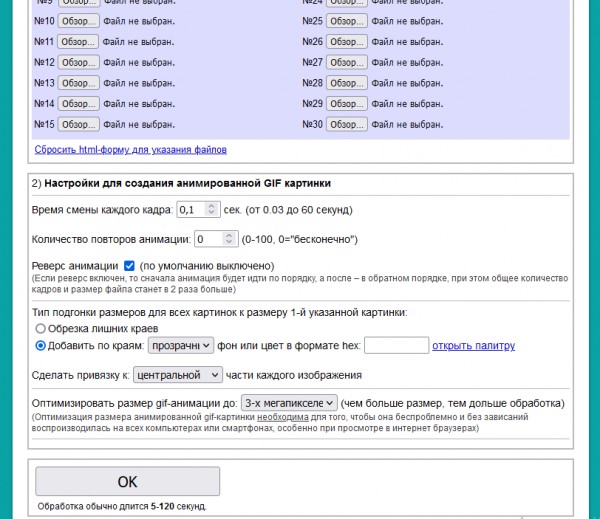Open the 3-х мегапикселей optimization dropdown

289,403
